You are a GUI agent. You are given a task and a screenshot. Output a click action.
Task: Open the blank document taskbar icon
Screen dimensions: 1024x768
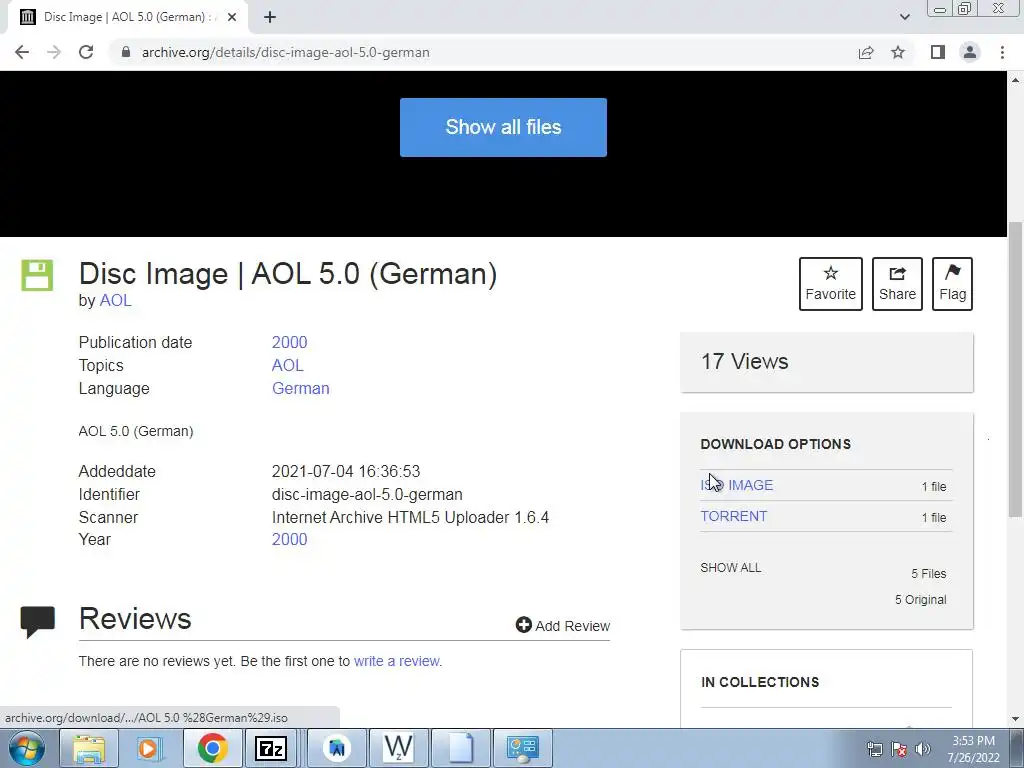tap(460, 748)
